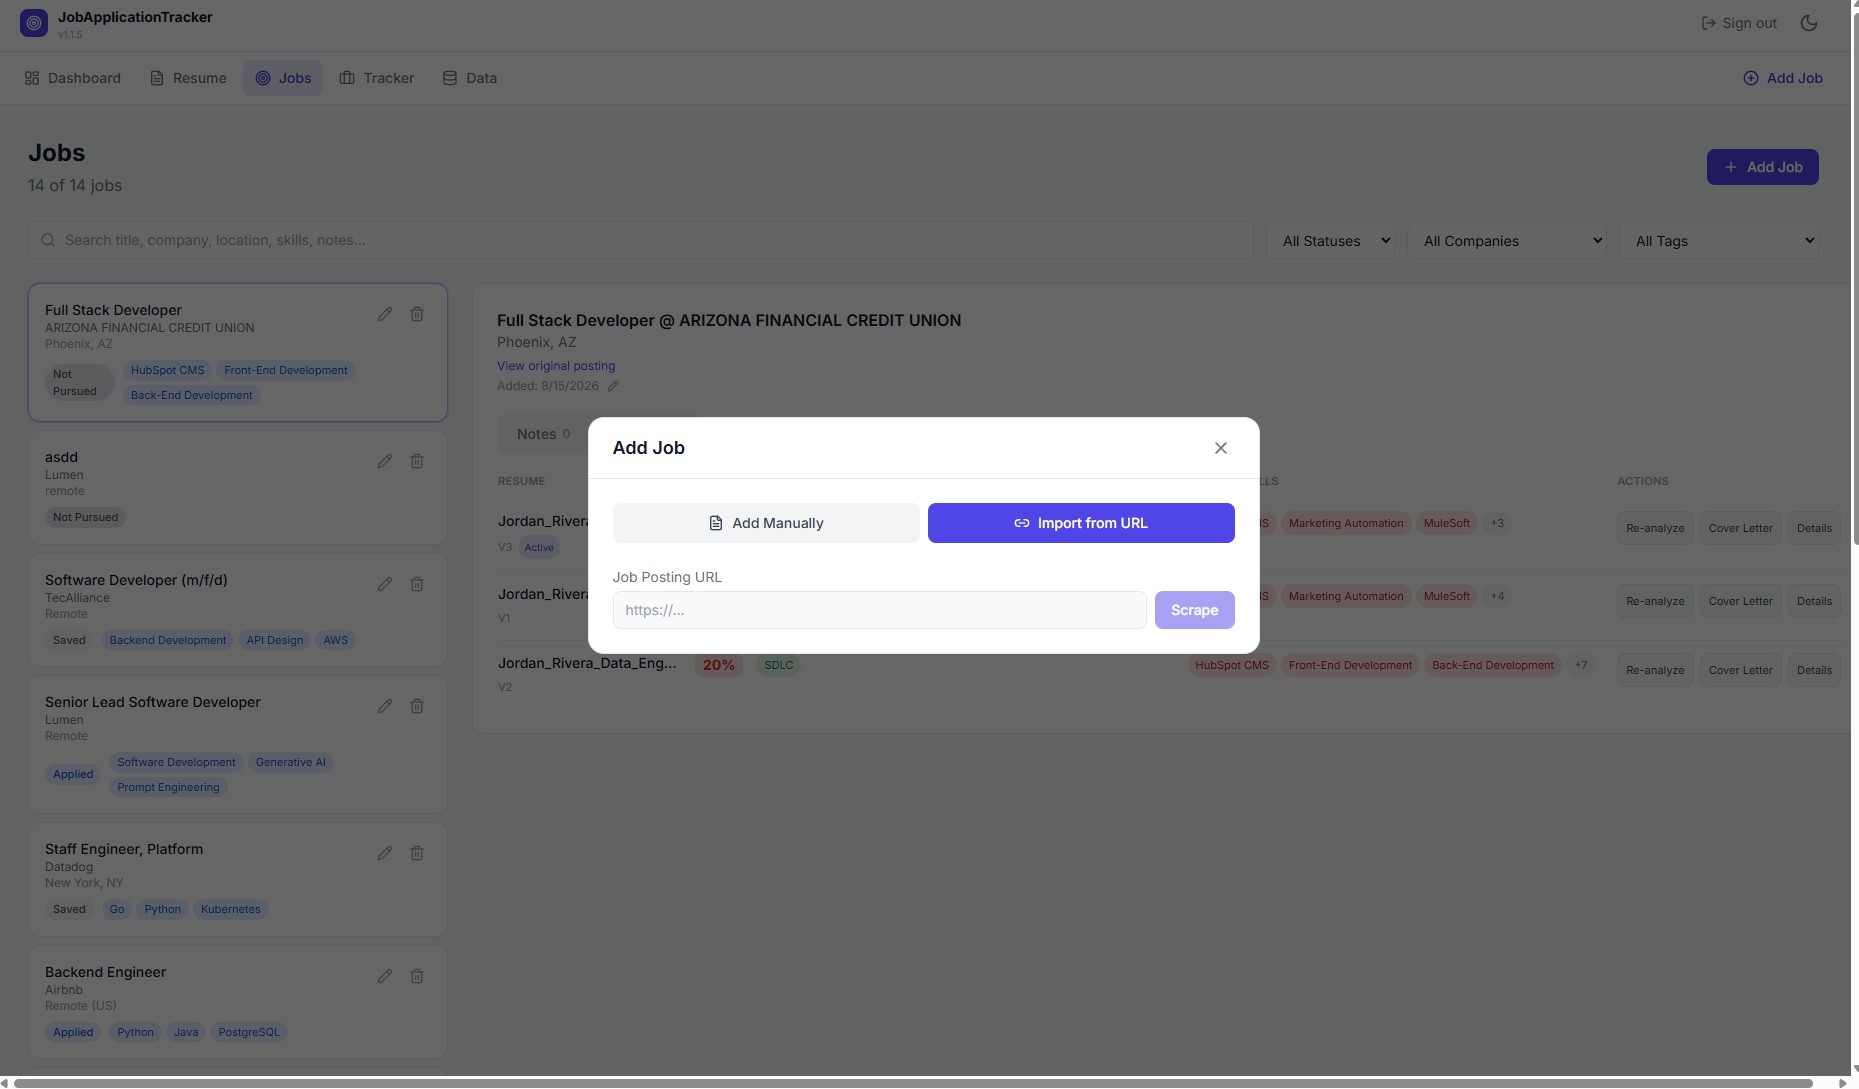This screenshot has width=1859, height=1089.
Task: Click the Scrape button
Action: click(1194, 610)
